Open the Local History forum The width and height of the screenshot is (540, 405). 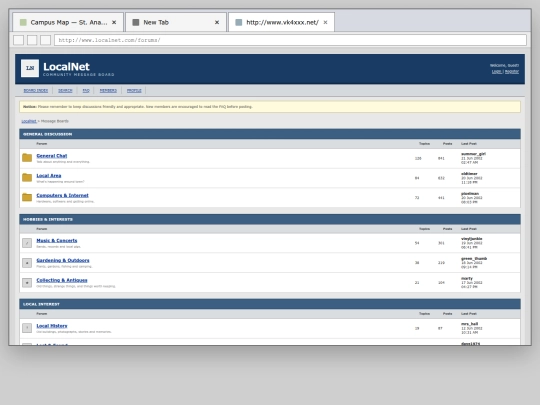52,326
